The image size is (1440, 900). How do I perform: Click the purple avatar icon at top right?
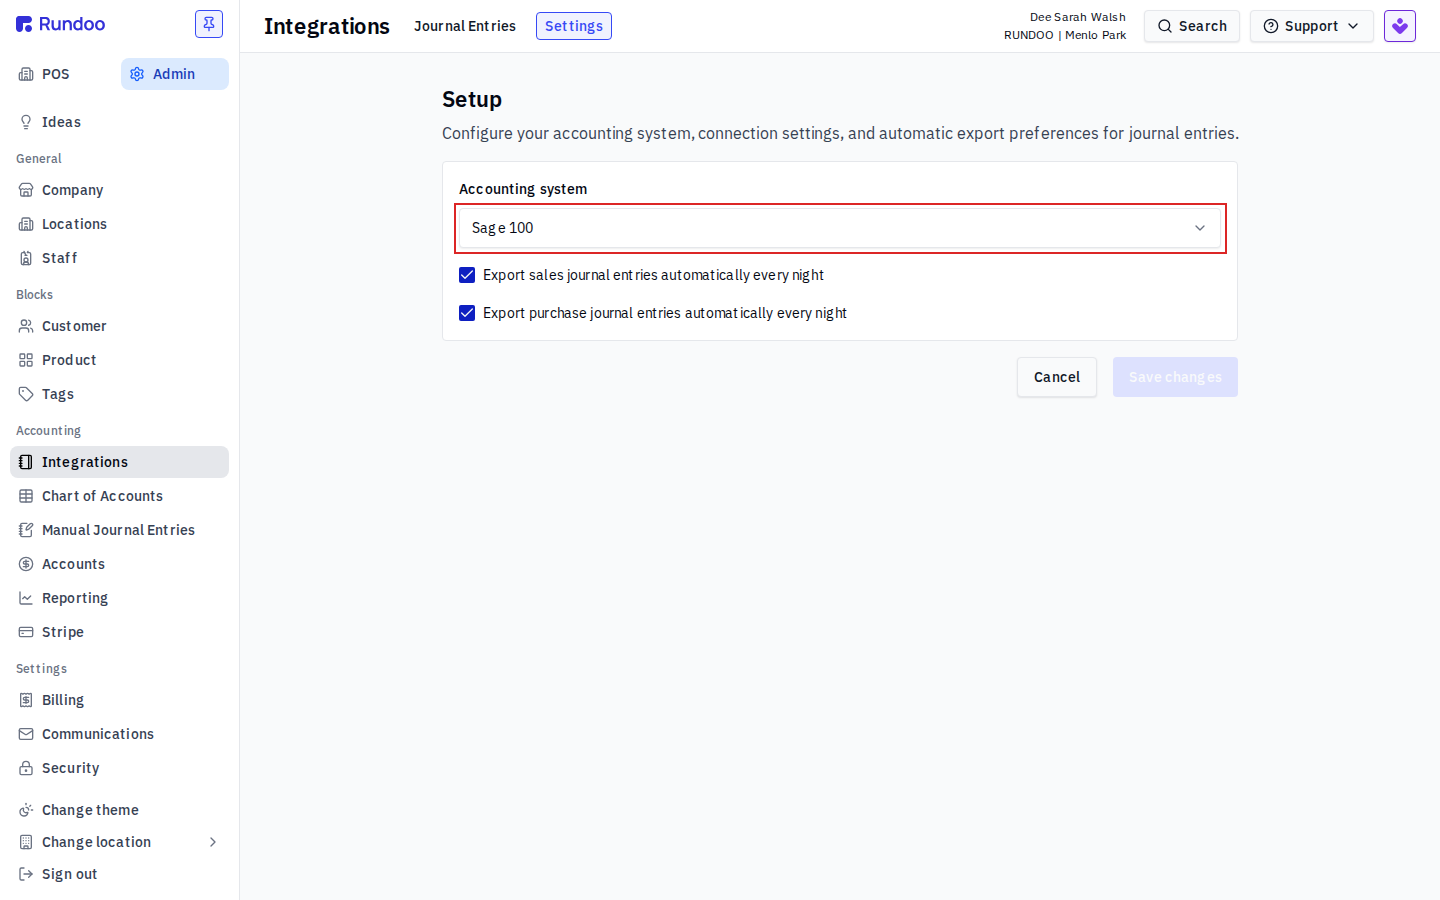point(1400,26)
